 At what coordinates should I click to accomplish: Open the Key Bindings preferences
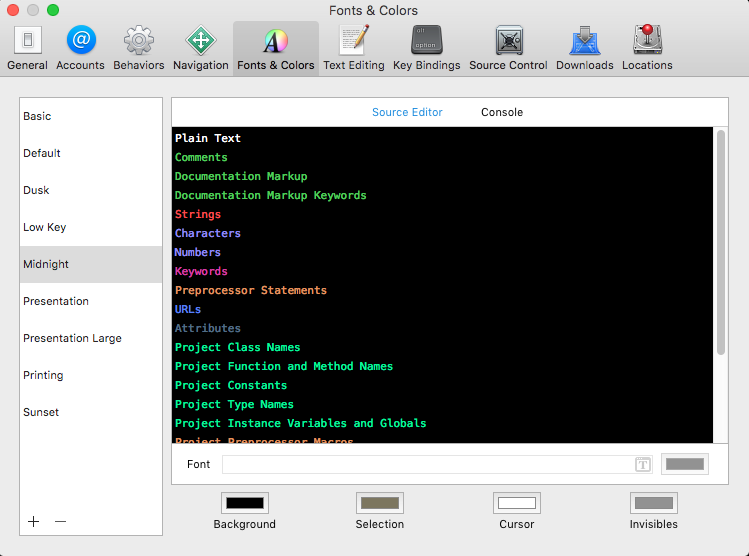427,48
